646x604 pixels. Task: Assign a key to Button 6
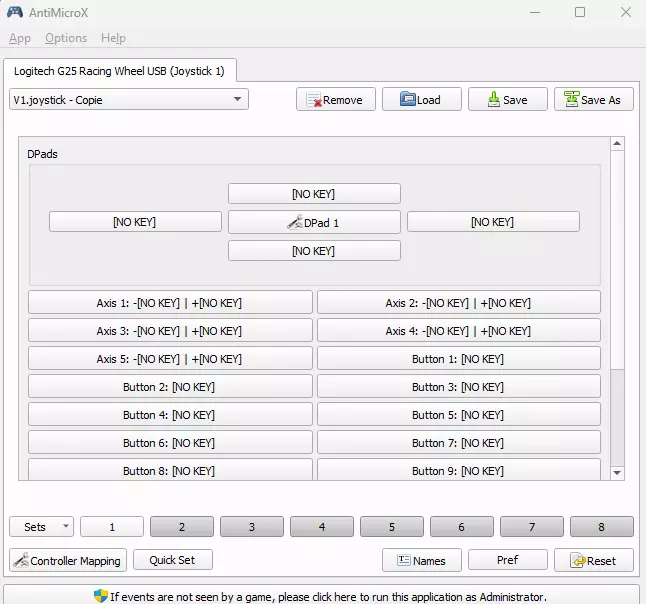click(x=170, y=443)
